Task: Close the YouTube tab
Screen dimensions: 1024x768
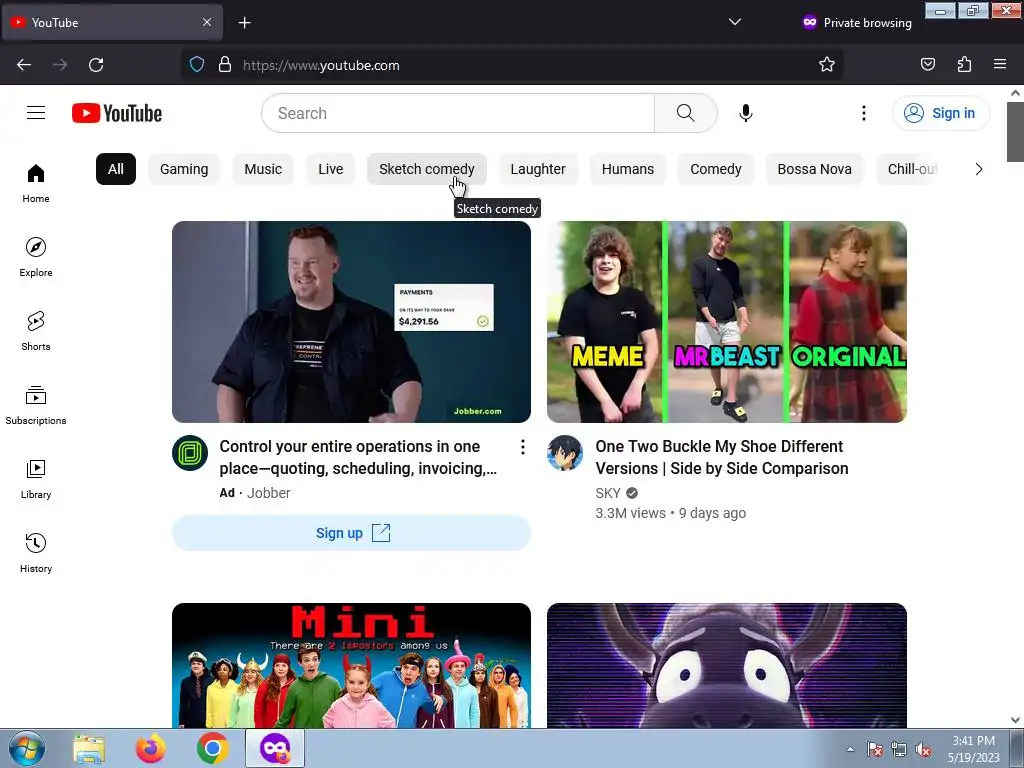Action: (207, 22)
